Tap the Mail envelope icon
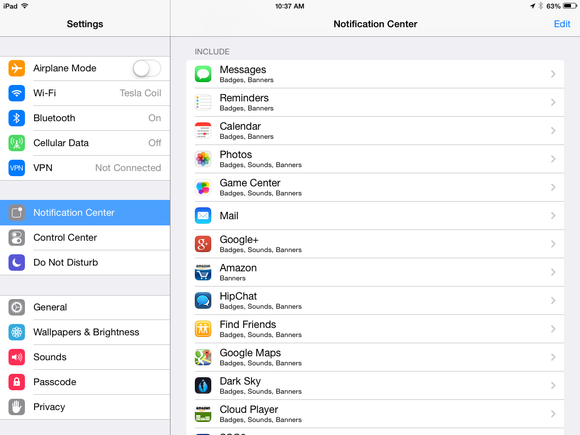This screenshot has width=580, height=435. pos(203,216)
